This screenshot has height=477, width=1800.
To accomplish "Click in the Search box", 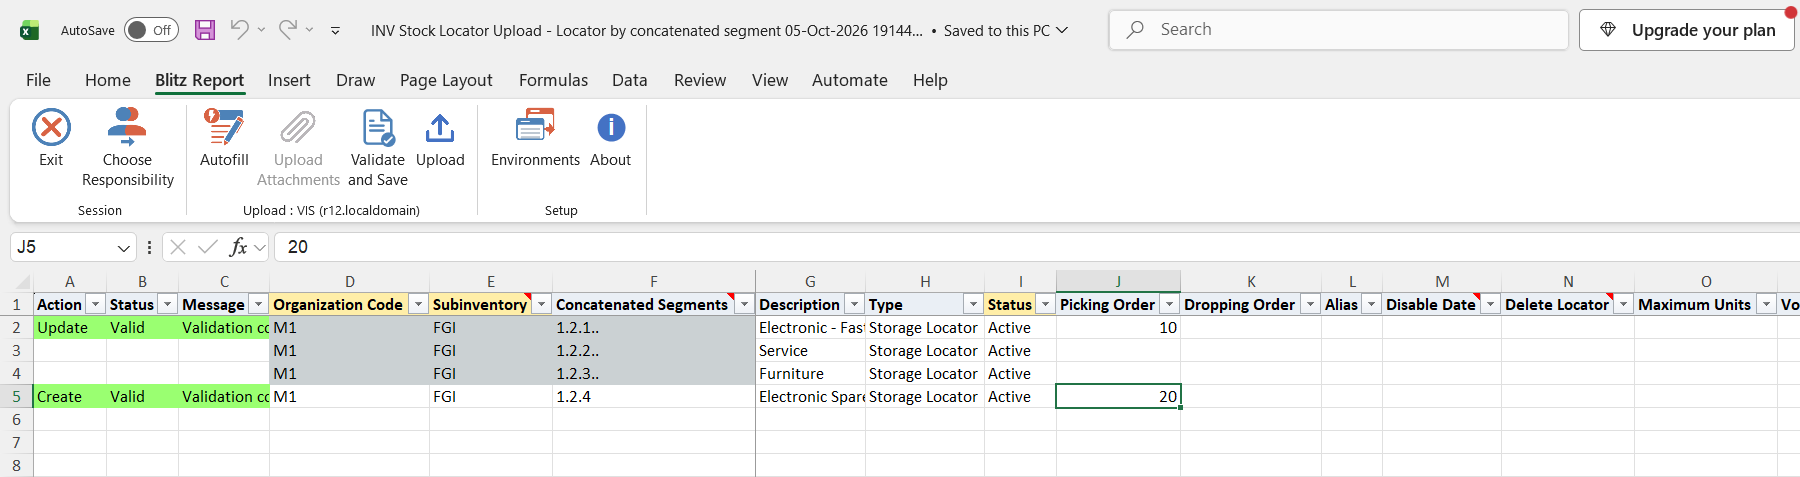I will 1338,30.
